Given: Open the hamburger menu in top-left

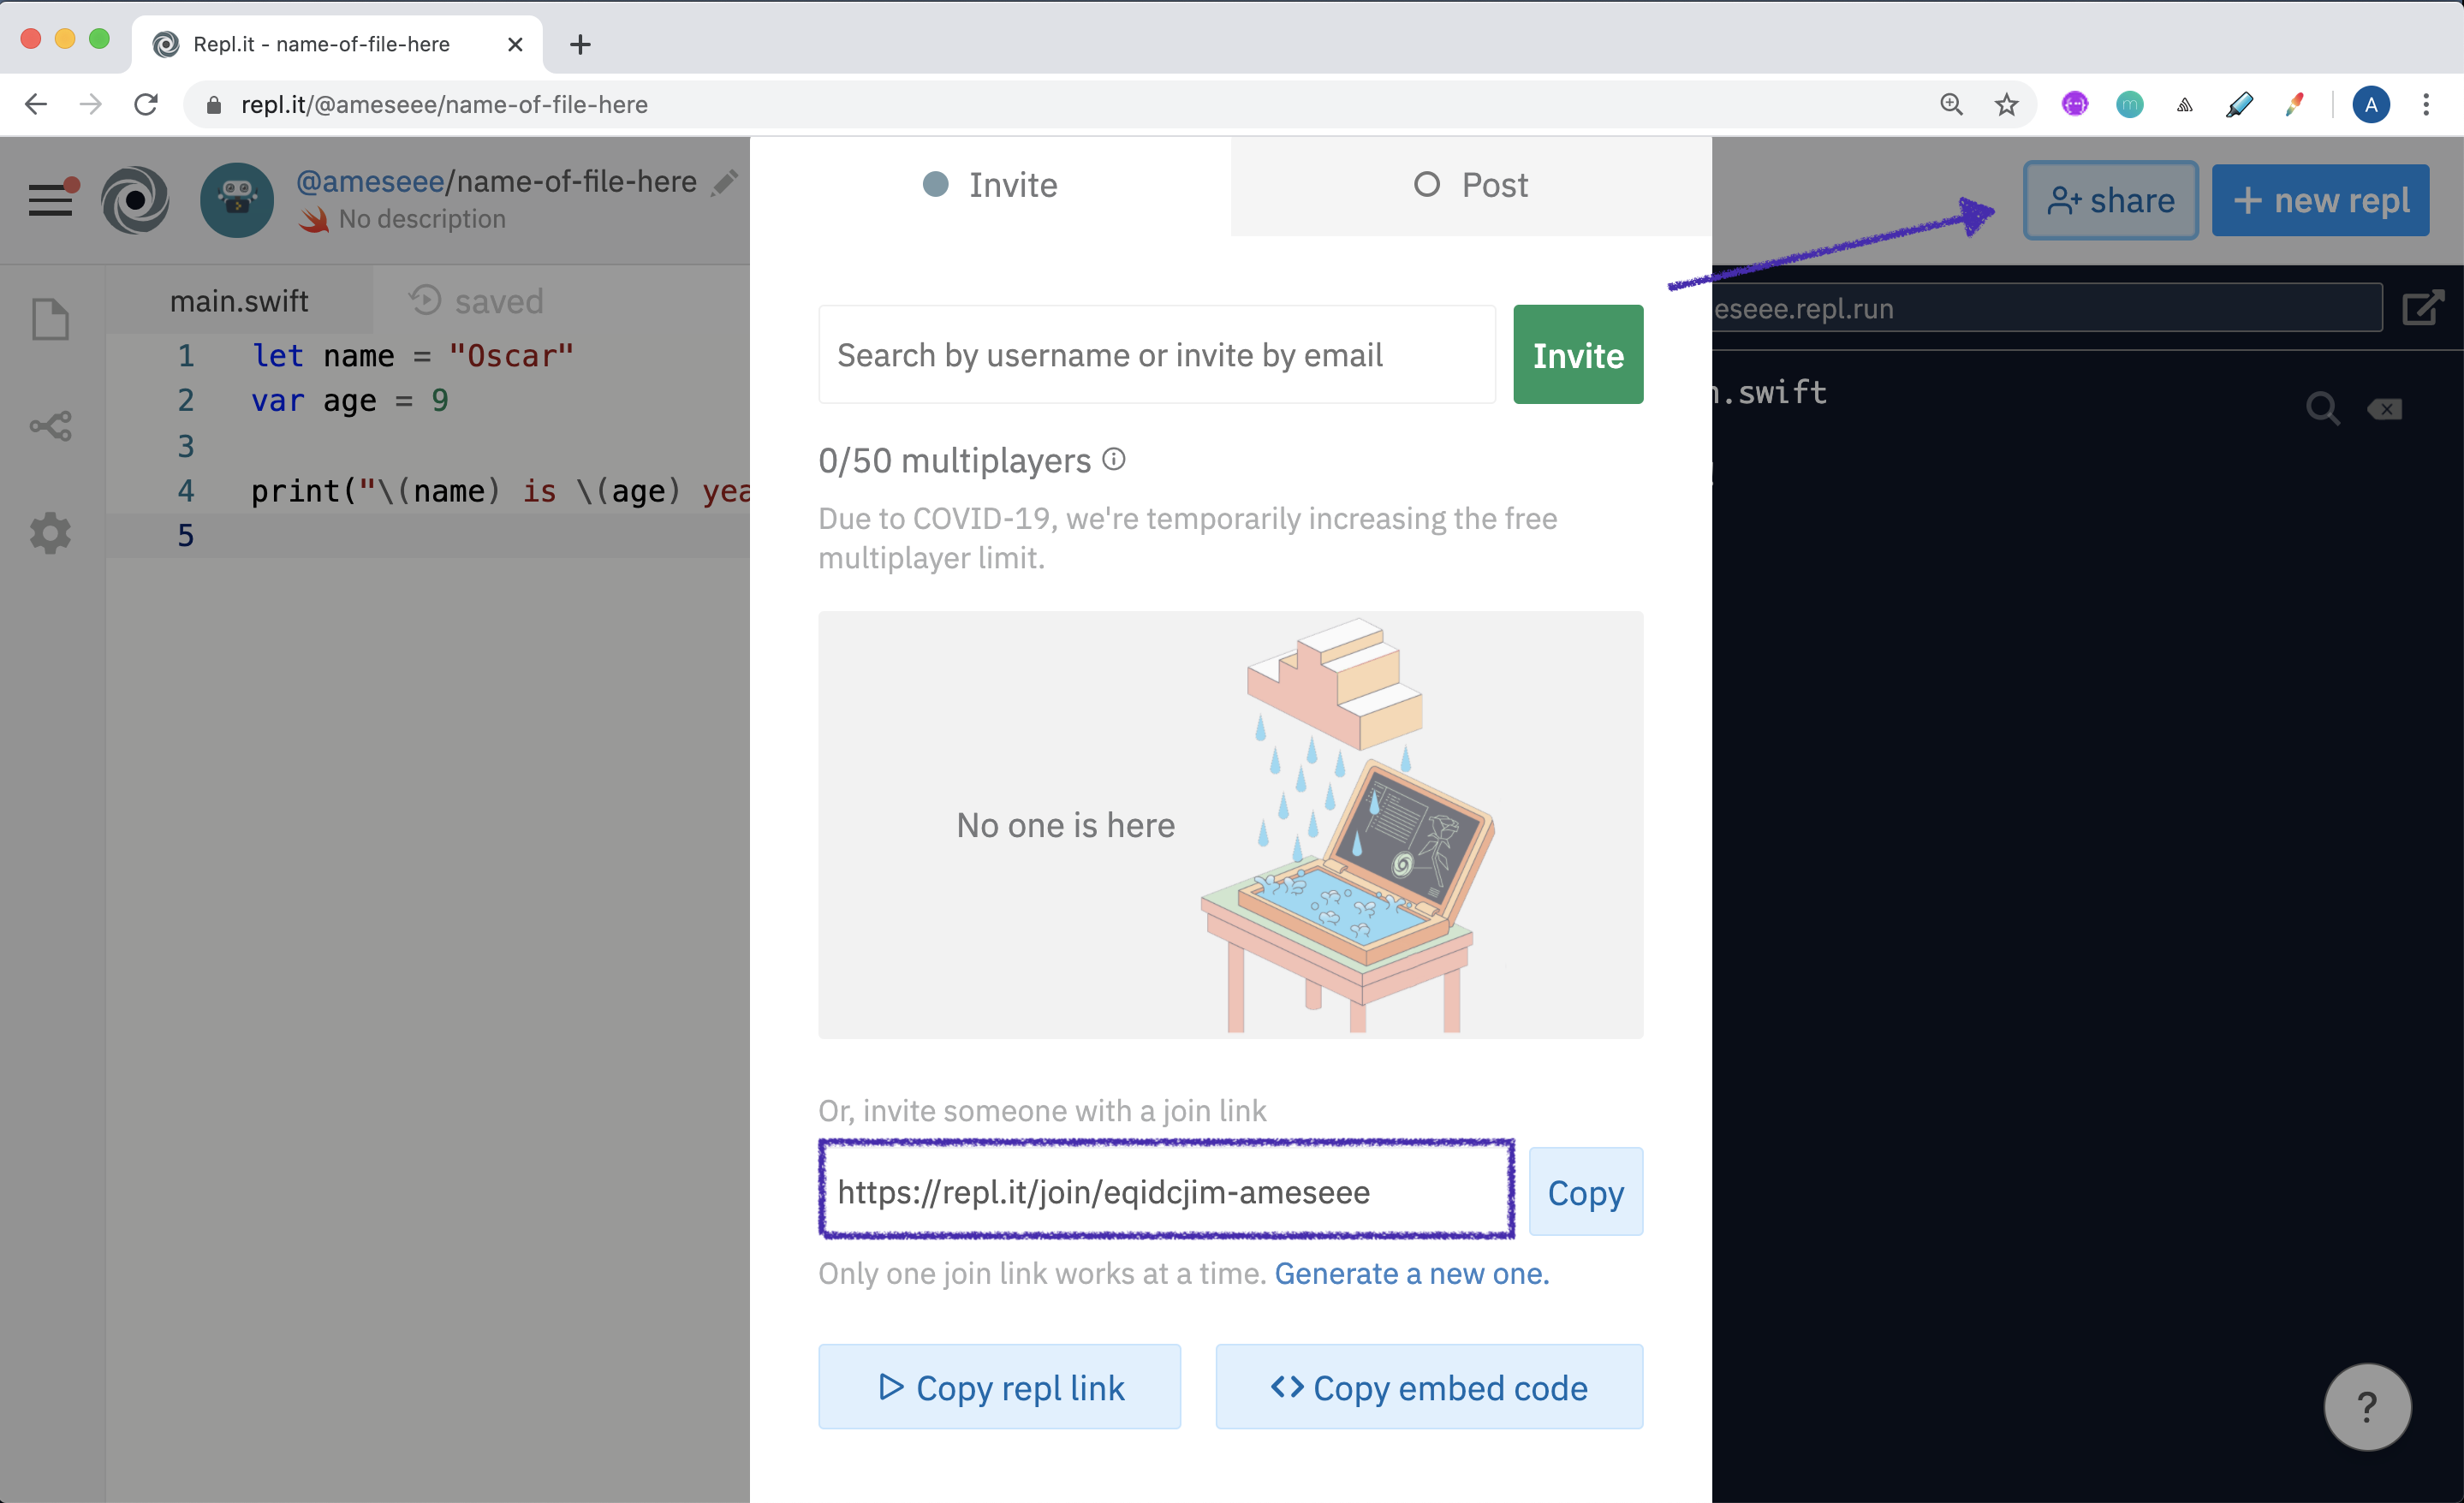Looking at the screenshot, I should 50,200.
